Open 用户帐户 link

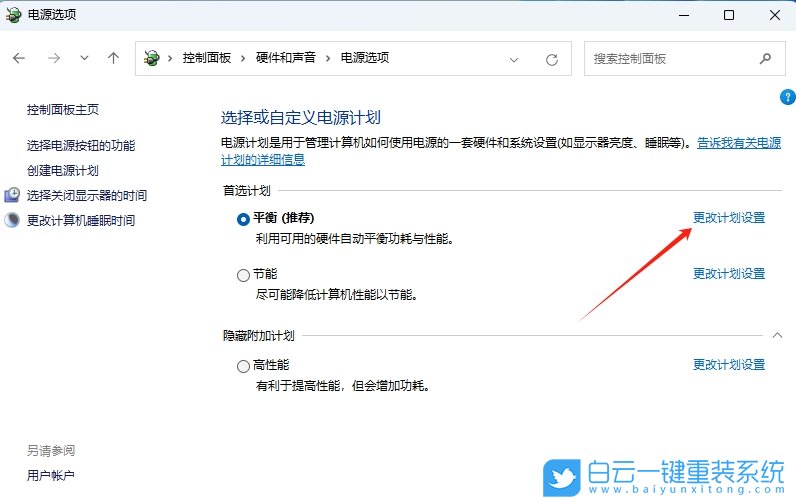click(x=51, y=476)
